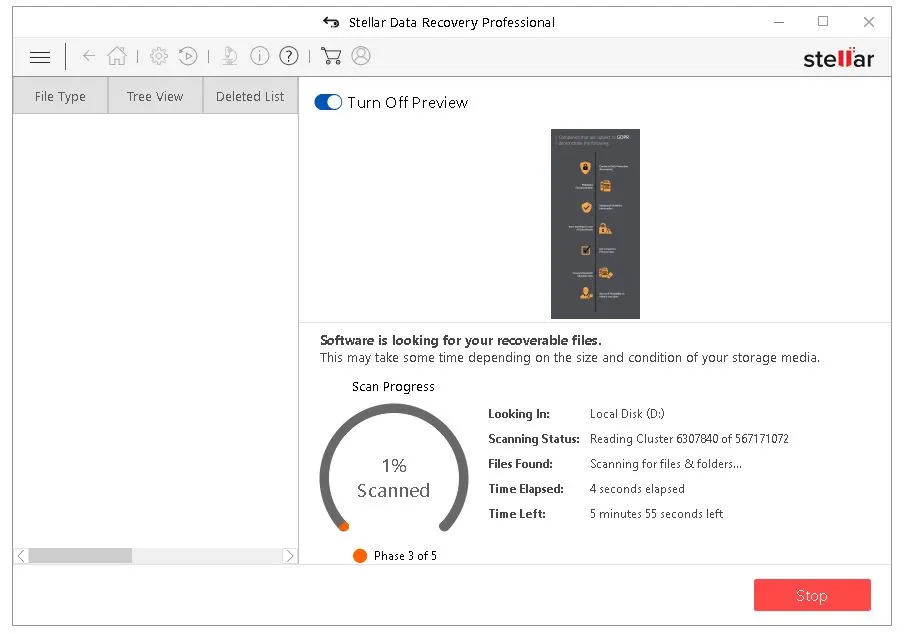The image size is (905, 634).
Task: Open the information icon
Action: point(260,56)
